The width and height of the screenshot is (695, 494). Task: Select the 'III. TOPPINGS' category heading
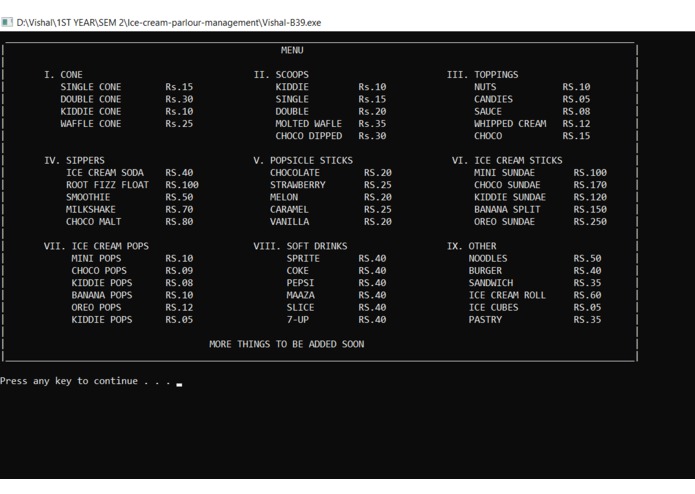tap(483, 74)
